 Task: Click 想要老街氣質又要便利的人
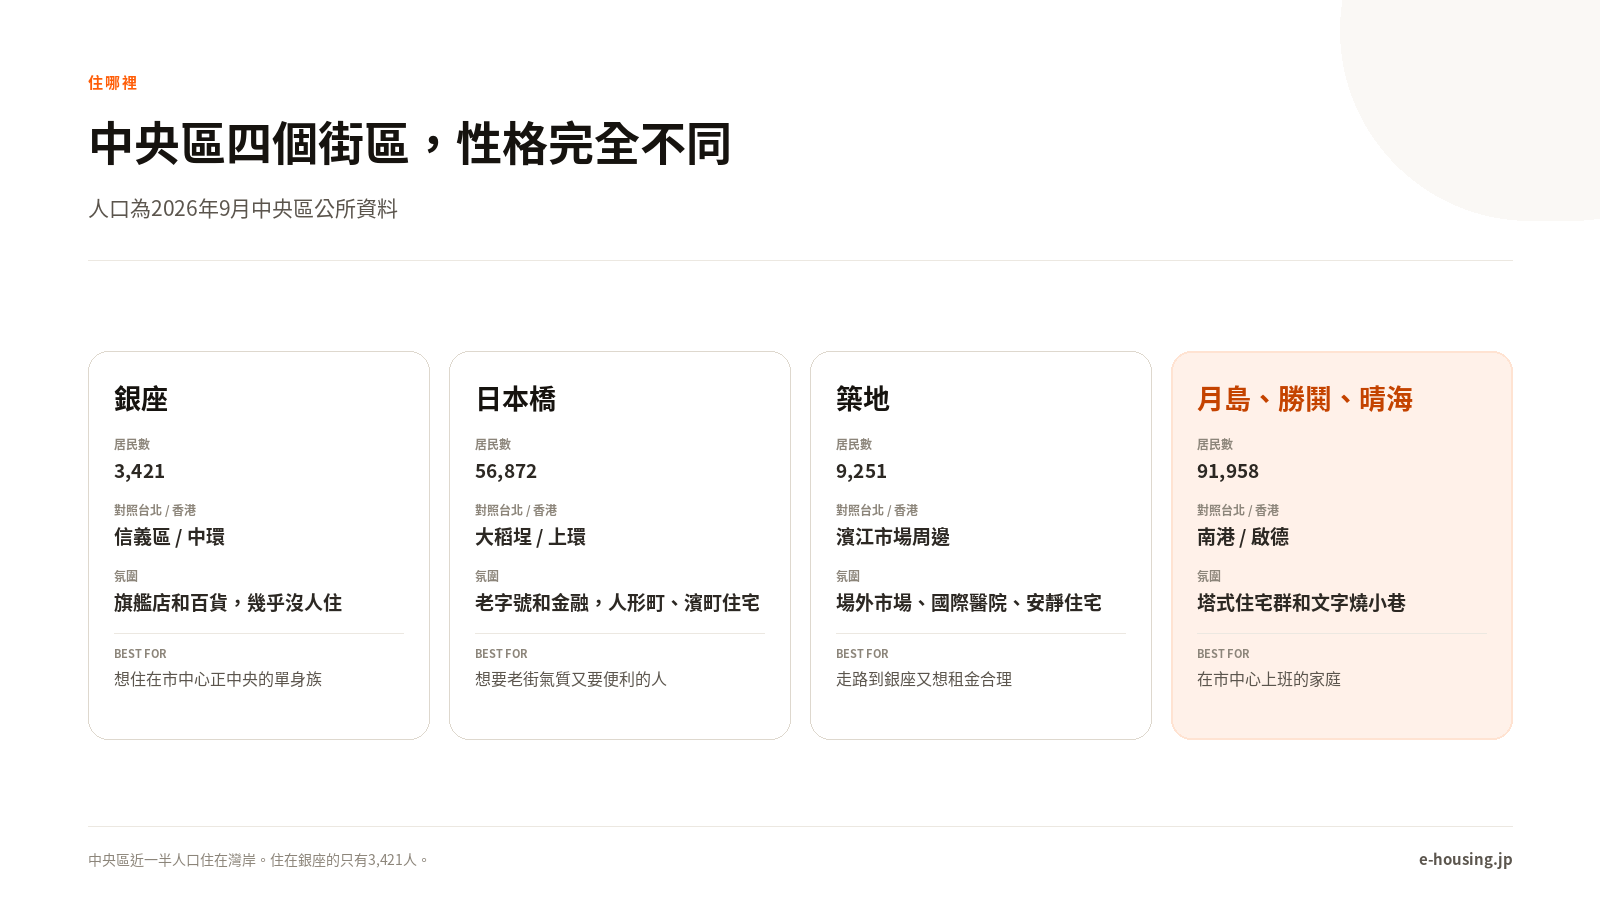tap(571, 679)
